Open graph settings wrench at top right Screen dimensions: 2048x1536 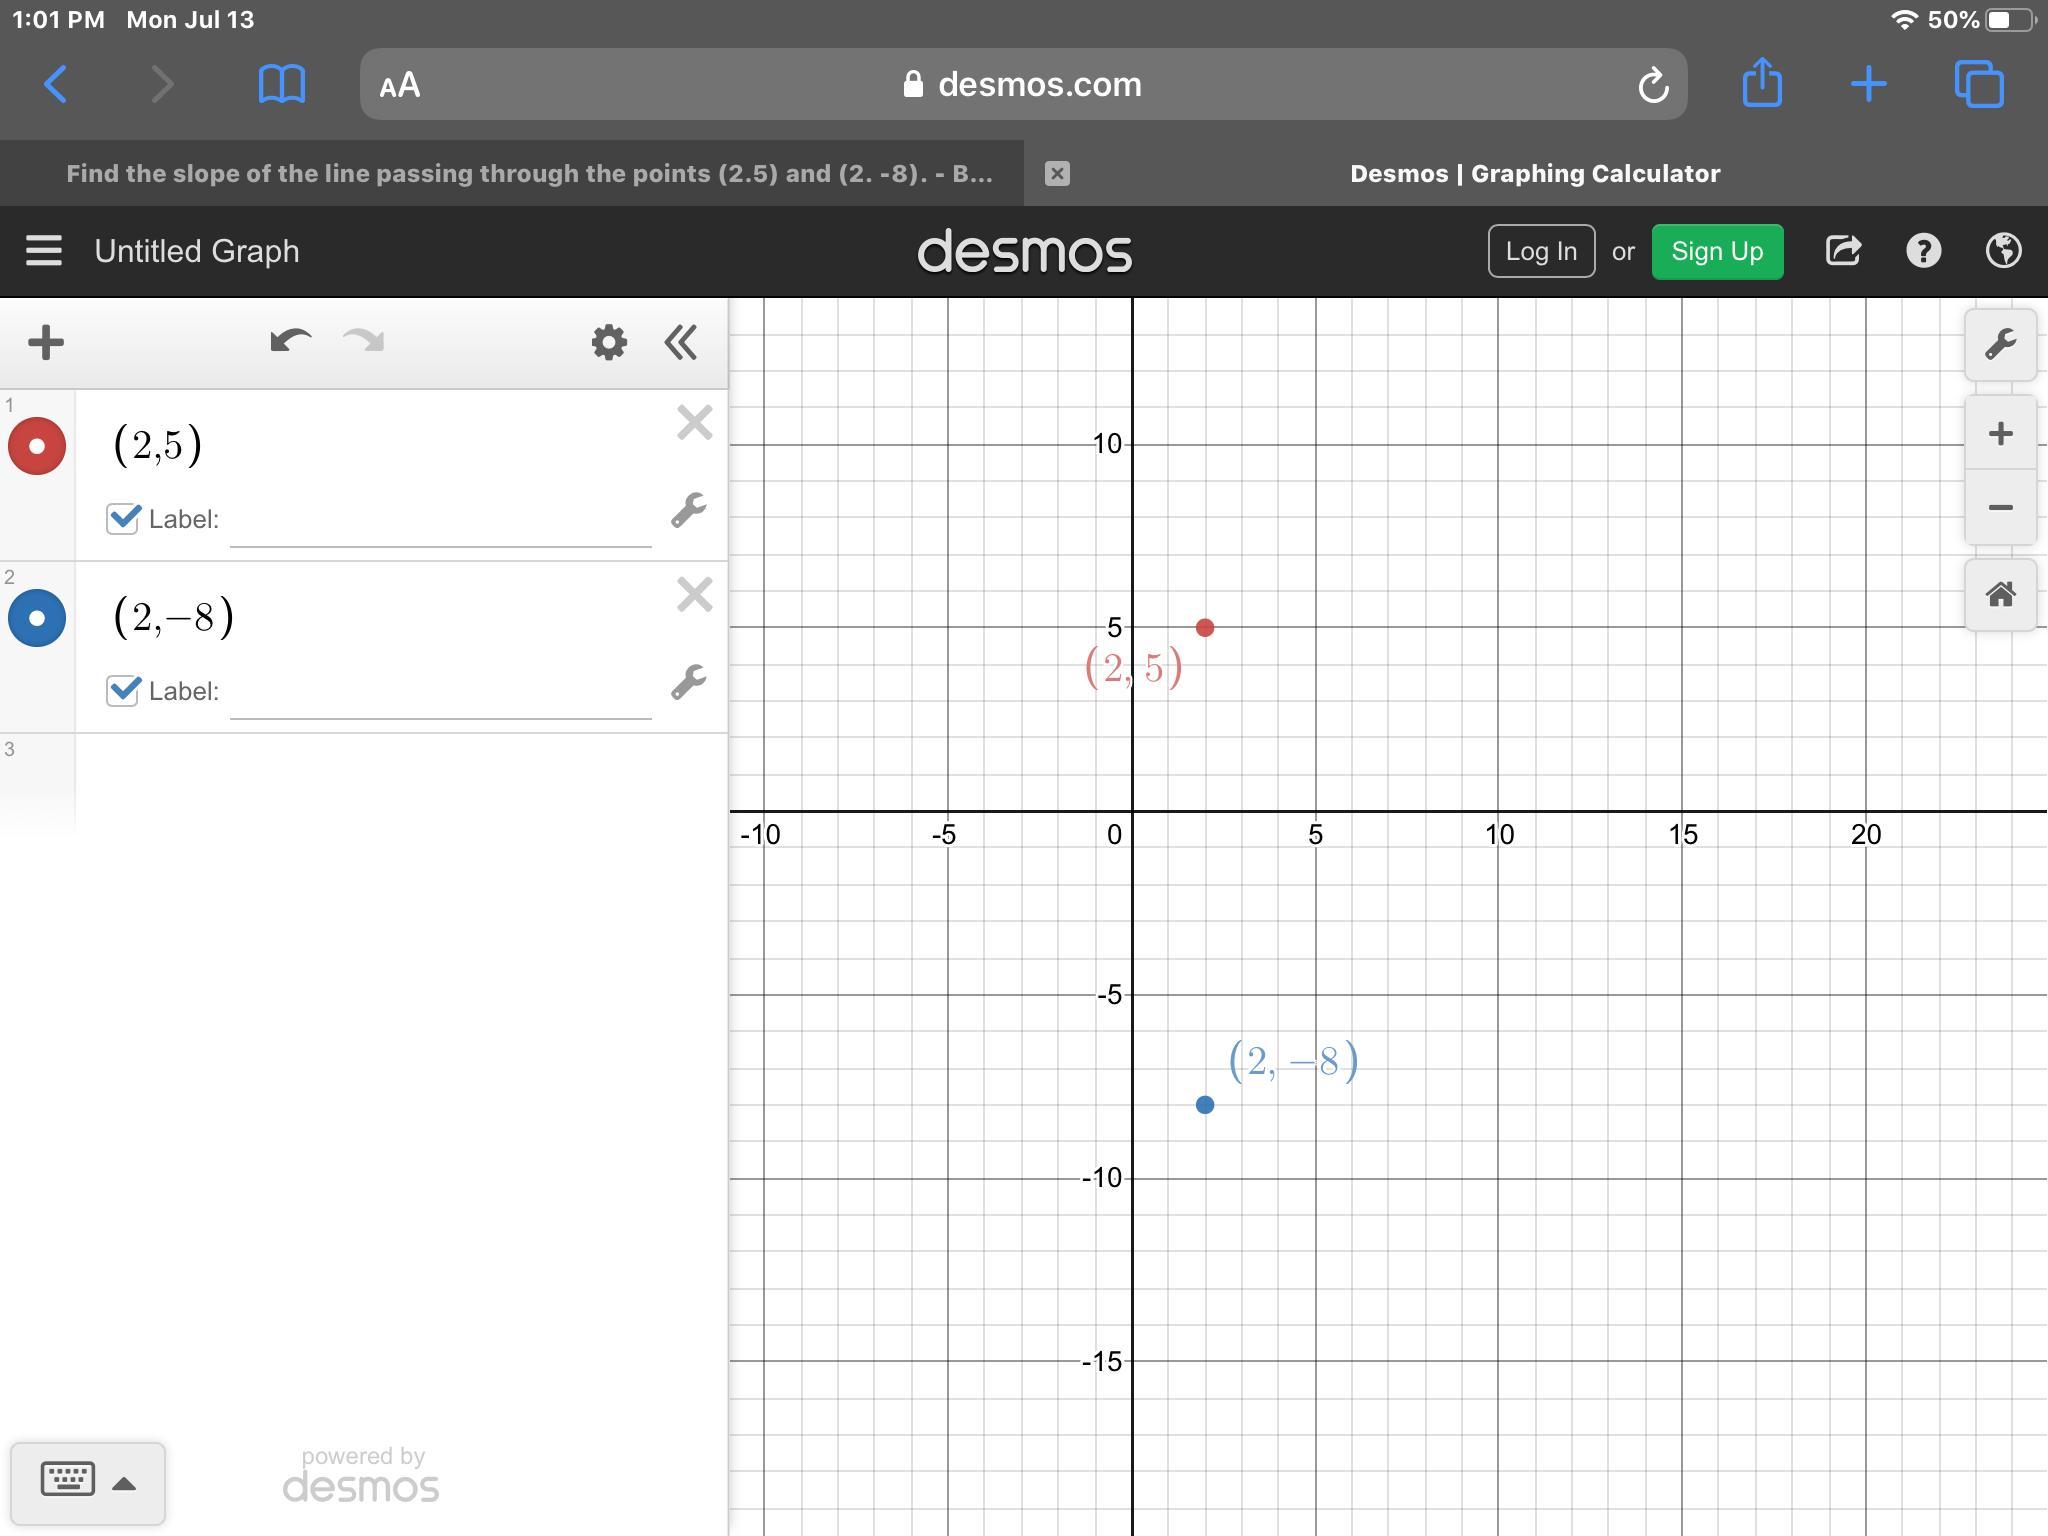click(x=2000, y=345)
